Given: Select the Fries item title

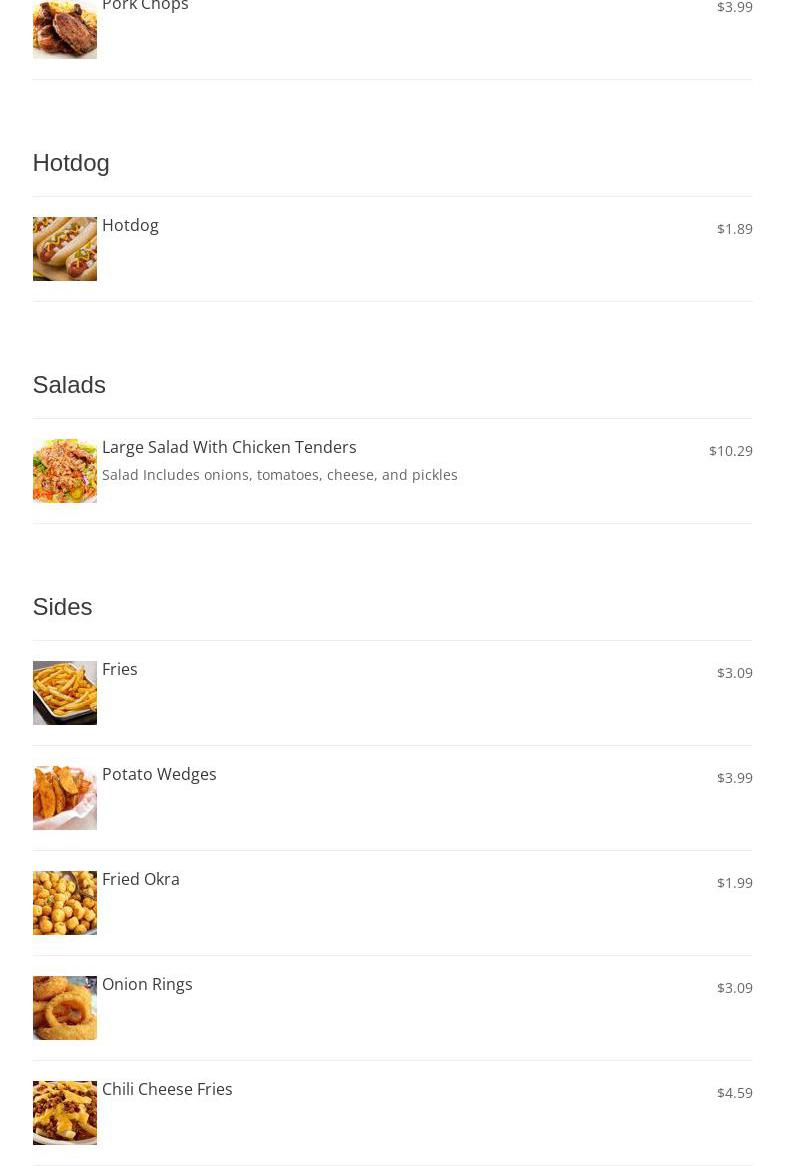Looking at the screenshot, I should (x=120, y=669).
